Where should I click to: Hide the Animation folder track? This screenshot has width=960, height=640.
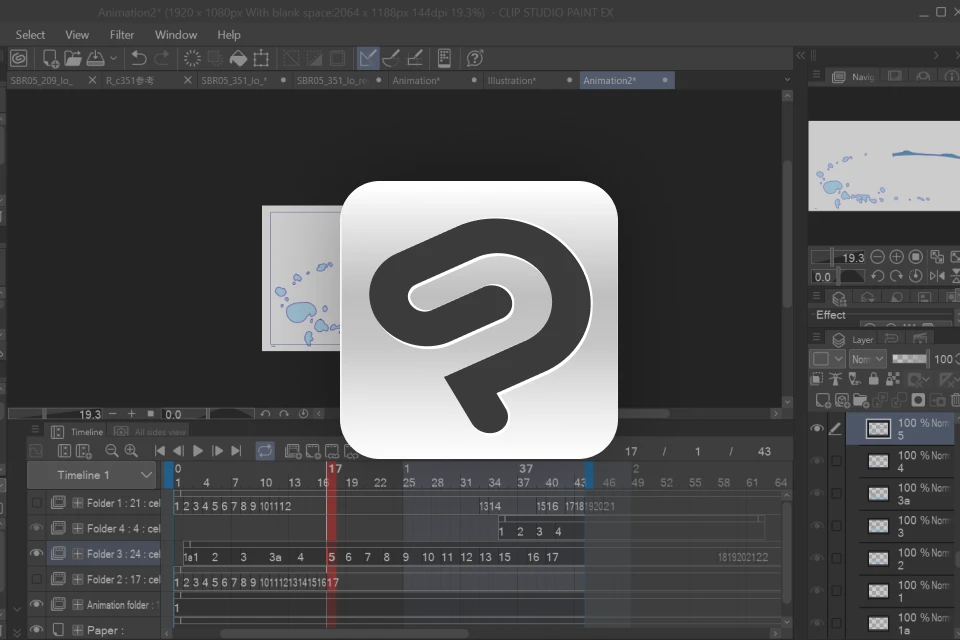point(37,604)
